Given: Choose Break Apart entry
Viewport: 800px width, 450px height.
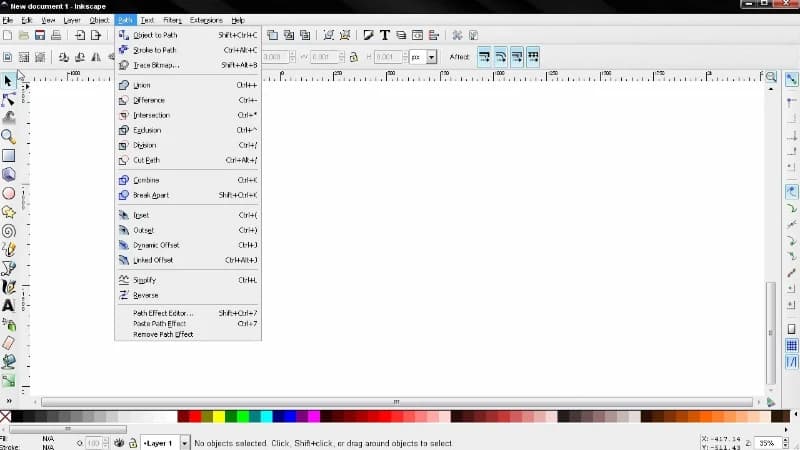Looking at the screenshot, I should point(188,195).
